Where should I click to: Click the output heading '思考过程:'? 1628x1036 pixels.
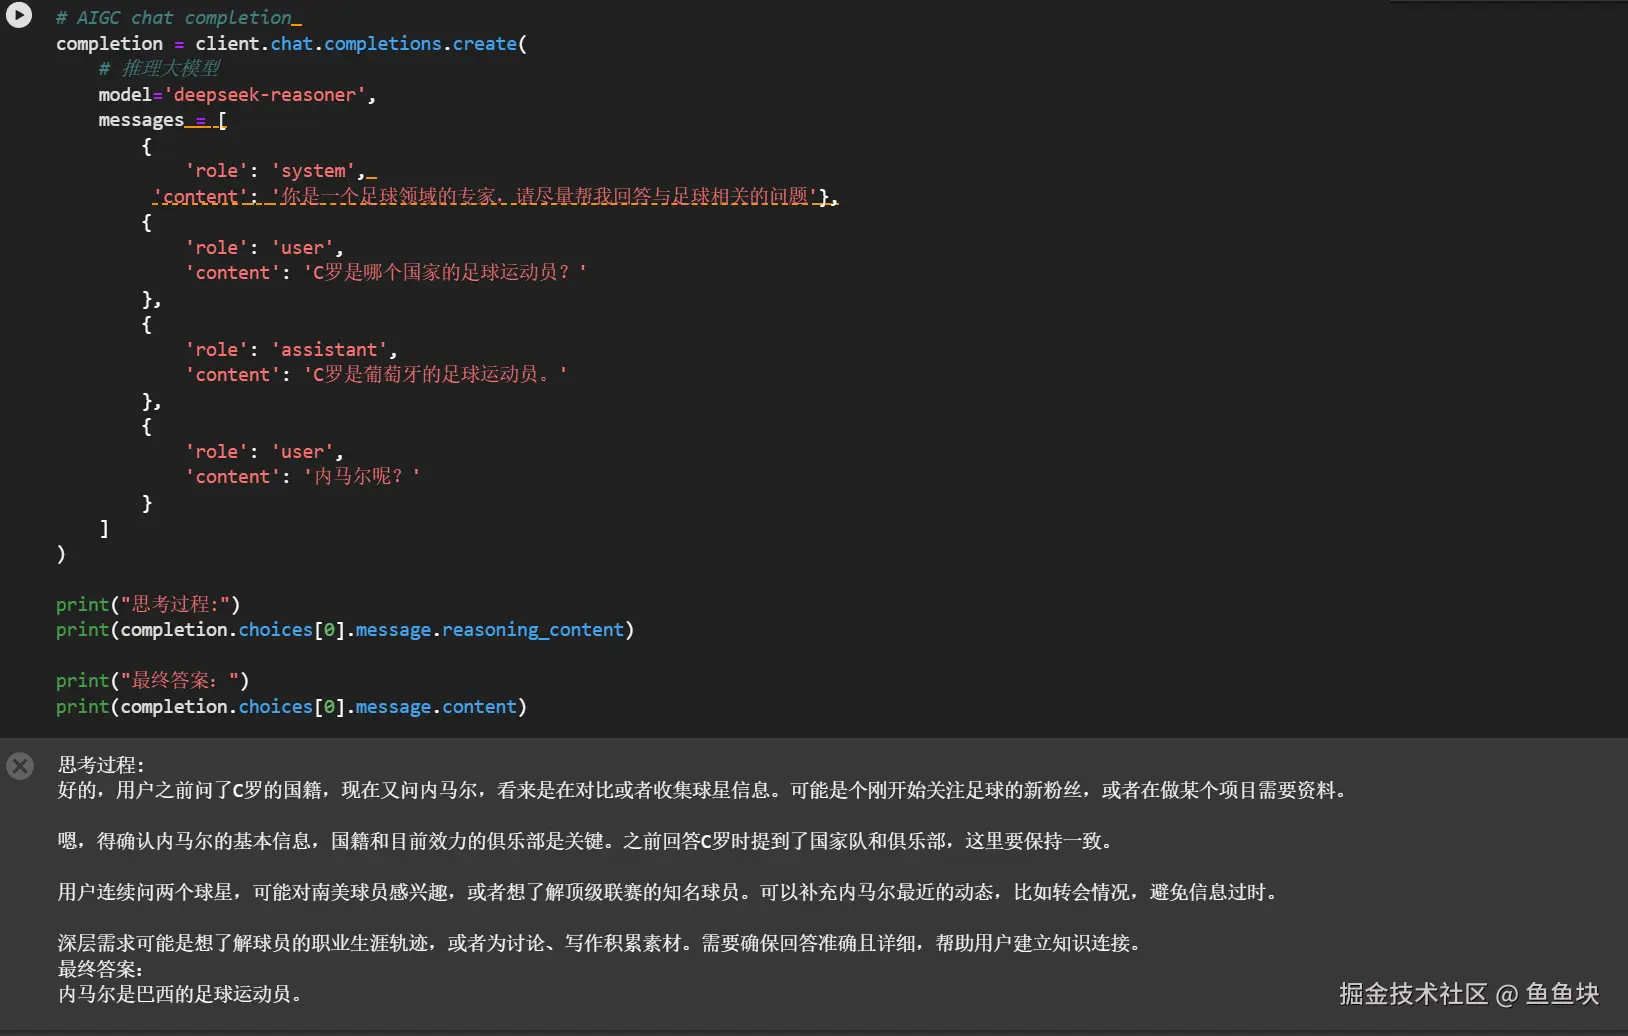[101, 765]
